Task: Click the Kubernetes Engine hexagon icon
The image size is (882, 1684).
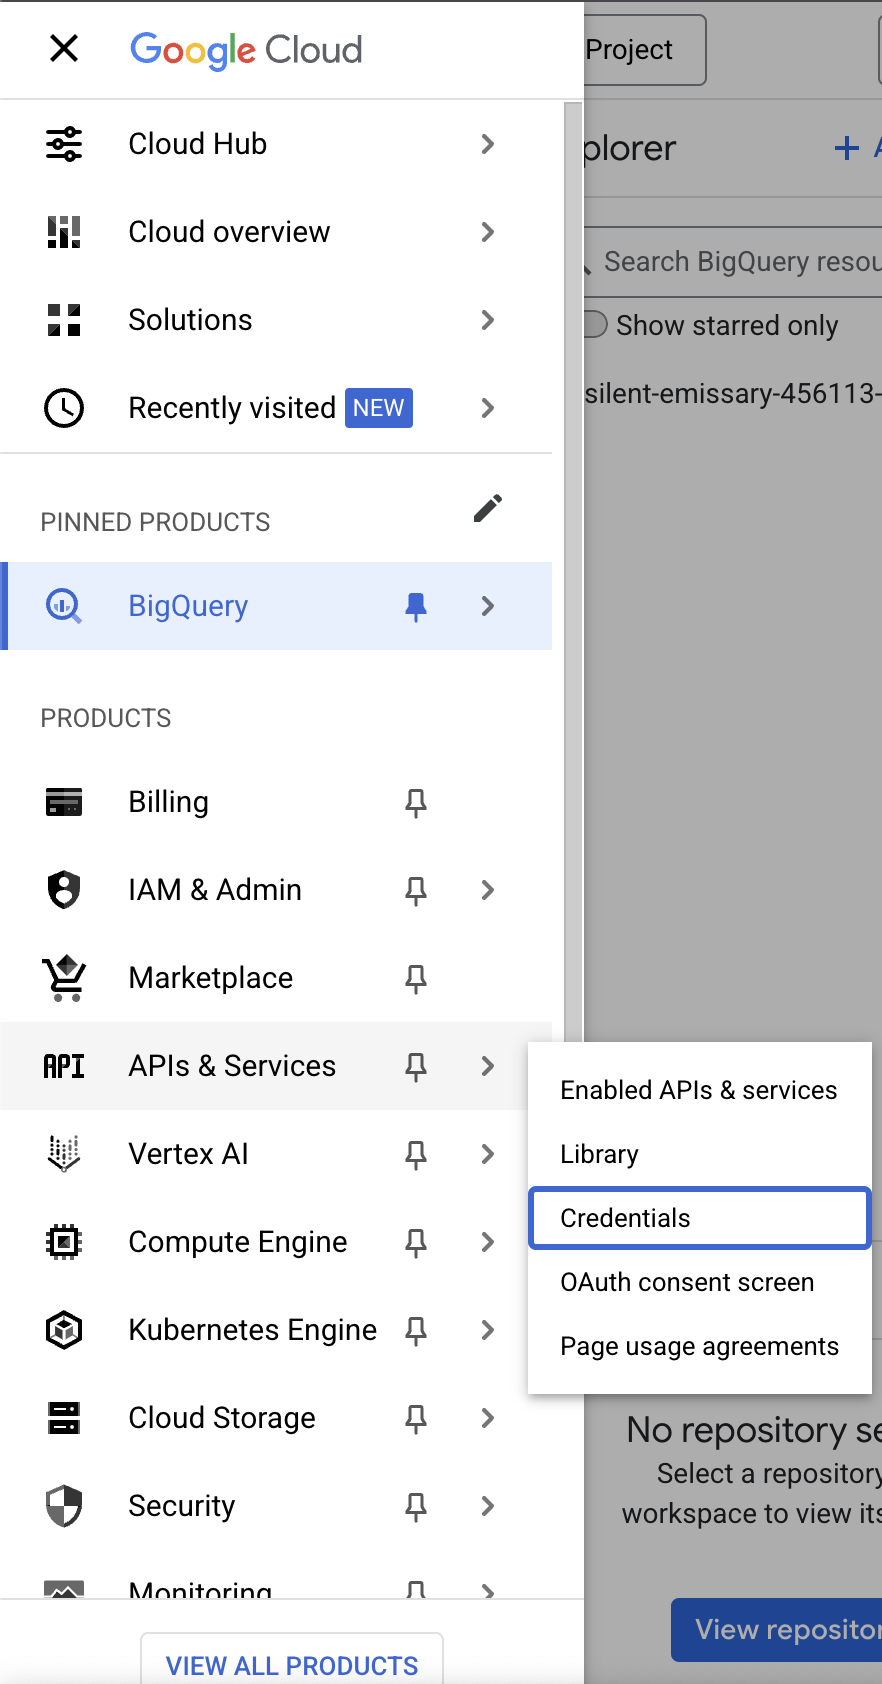Action: pos(64,1330)
